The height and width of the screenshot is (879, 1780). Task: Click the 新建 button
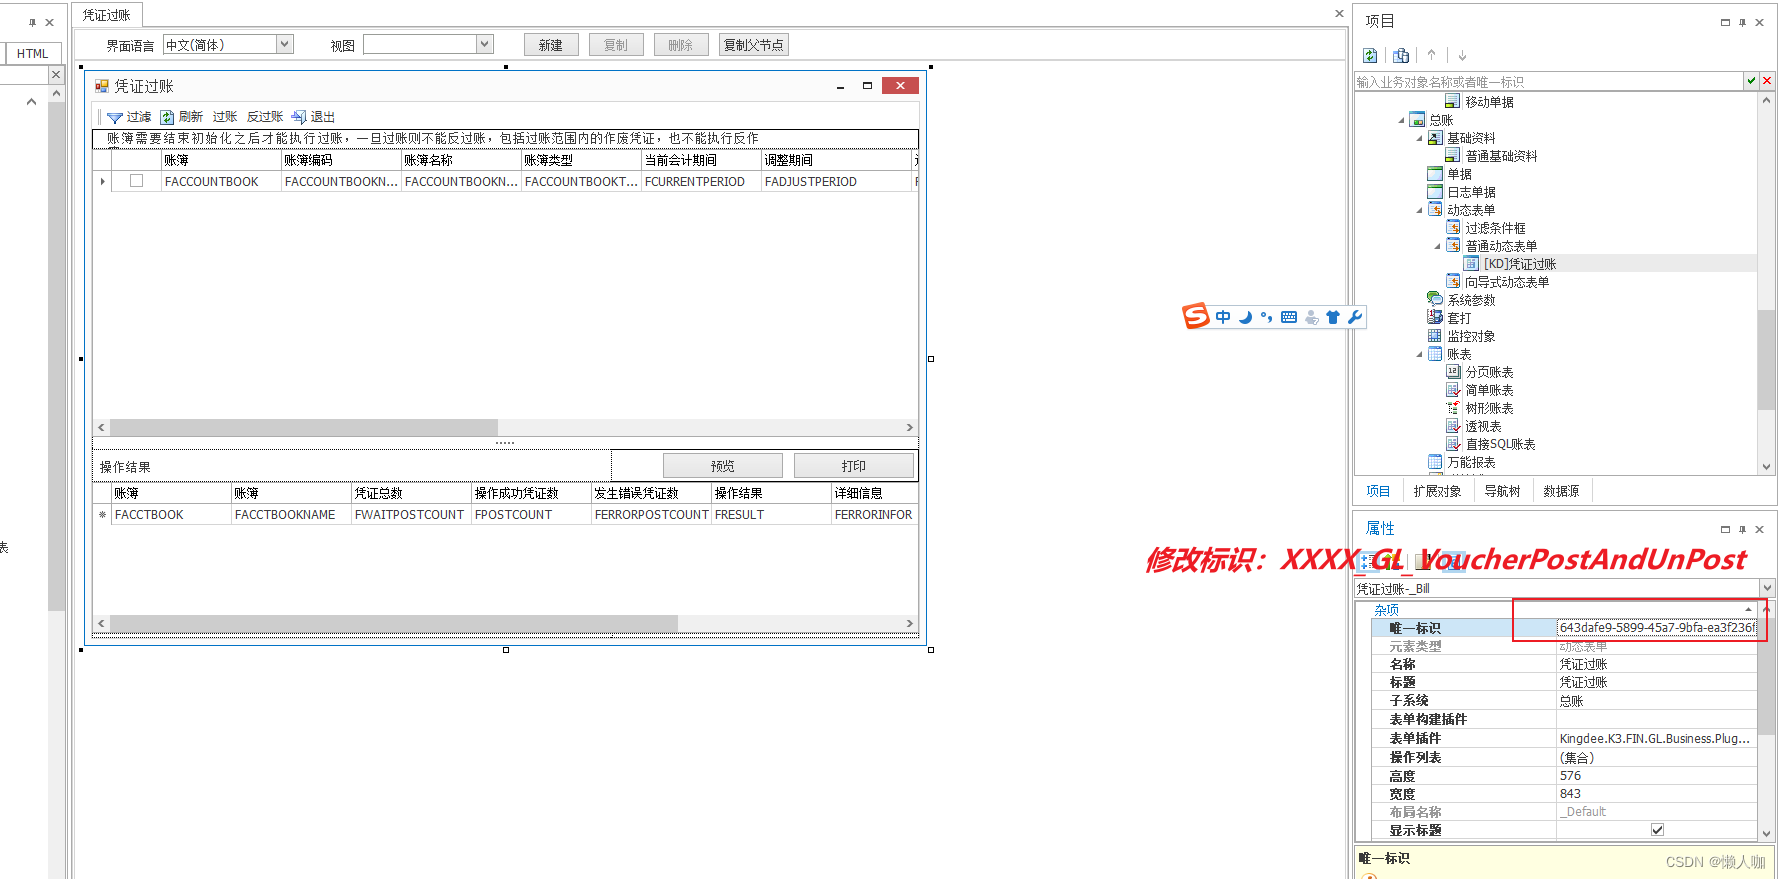click(x=551, y=45)
